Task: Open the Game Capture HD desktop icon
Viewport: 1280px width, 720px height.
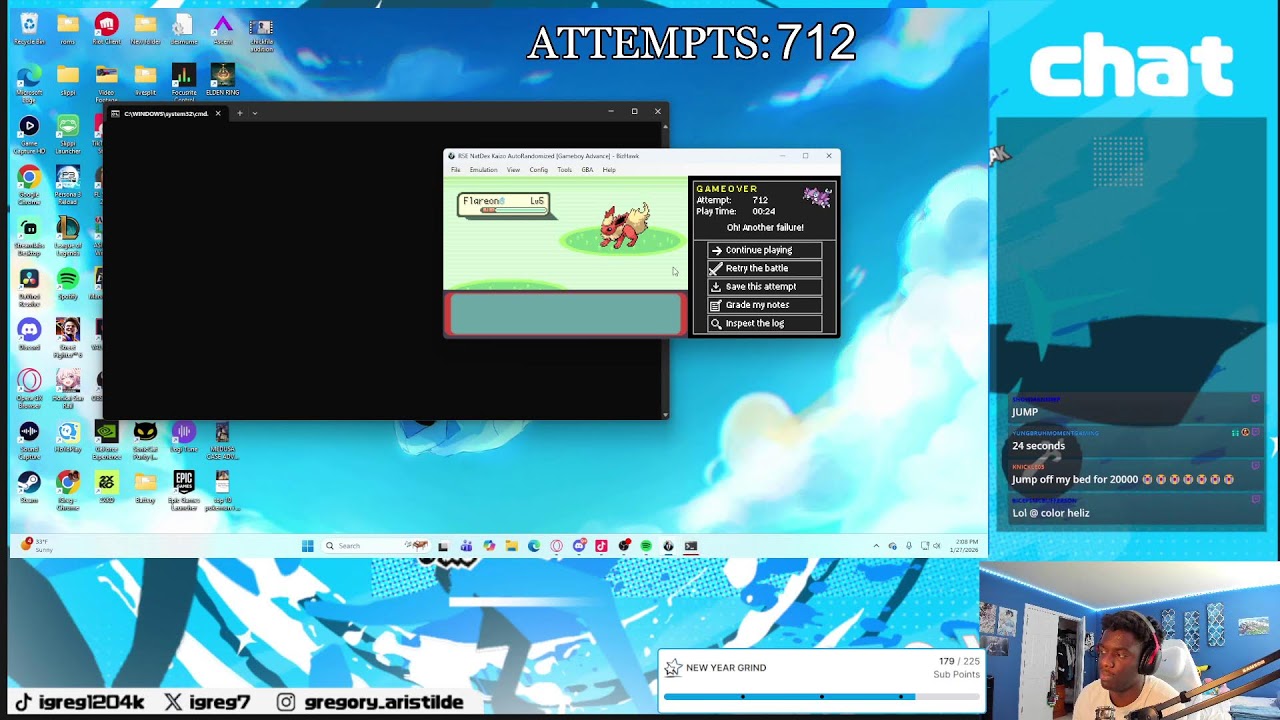Action: point(29,134)
